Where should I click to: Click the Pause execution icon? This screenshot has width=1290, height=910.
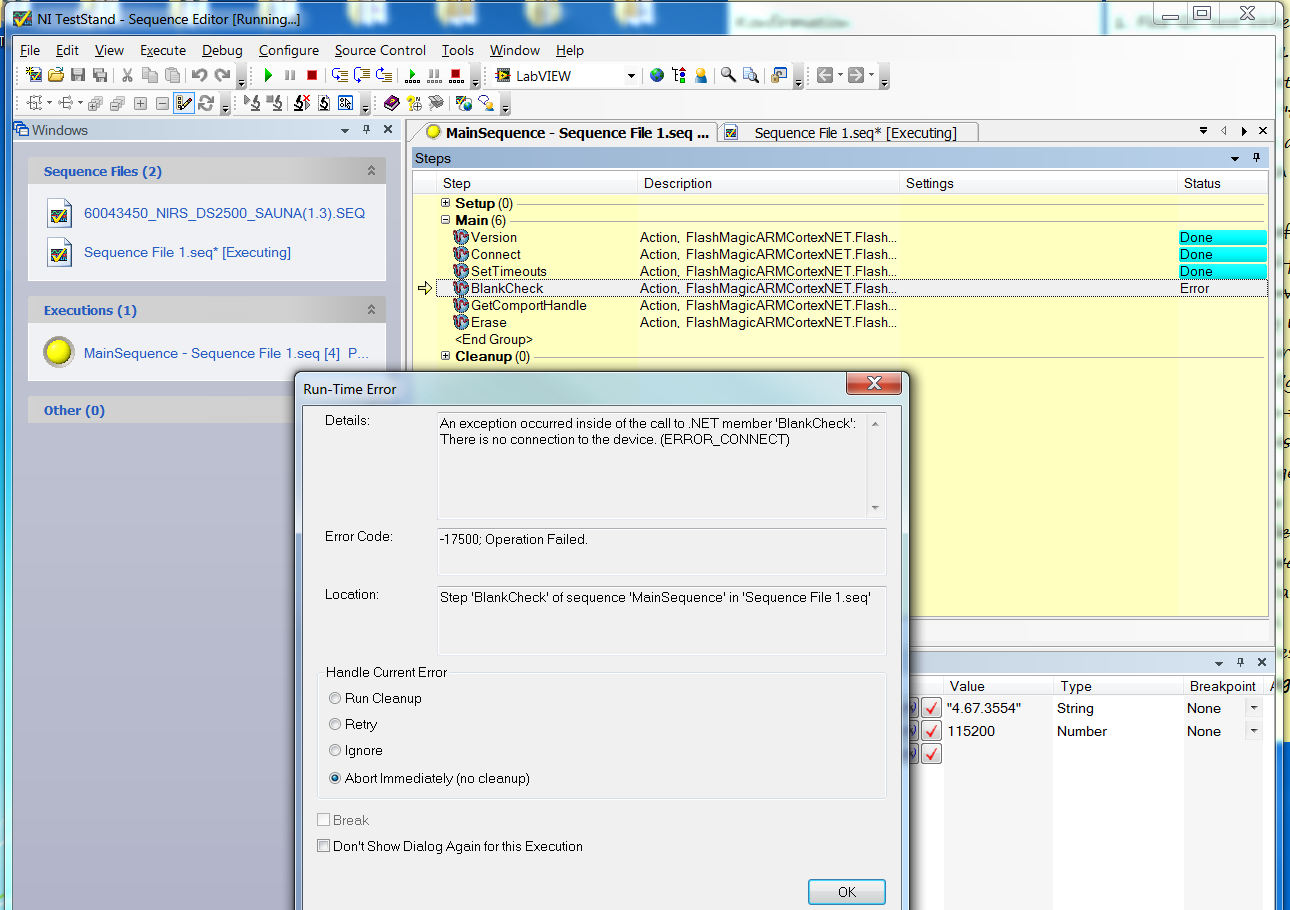tap(290, 75)
